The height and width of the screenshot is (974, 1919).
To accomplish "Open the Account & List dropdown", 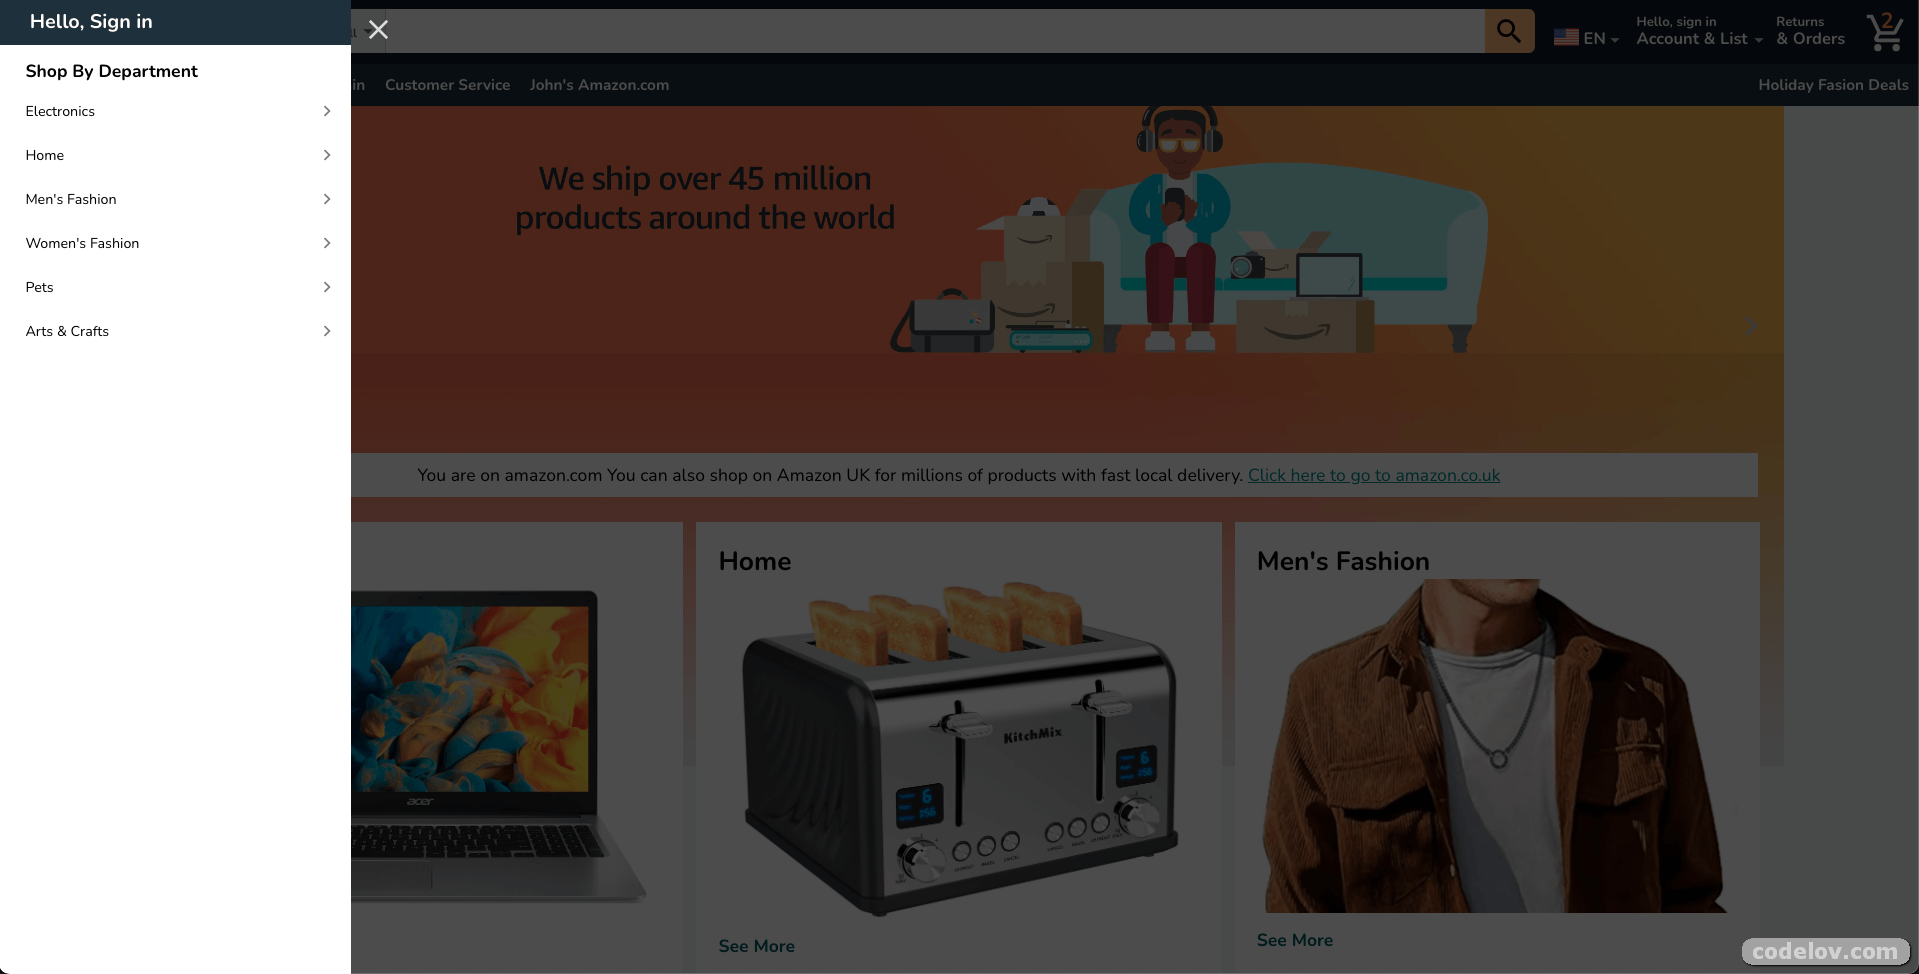I will click(x=1699, y=31).
